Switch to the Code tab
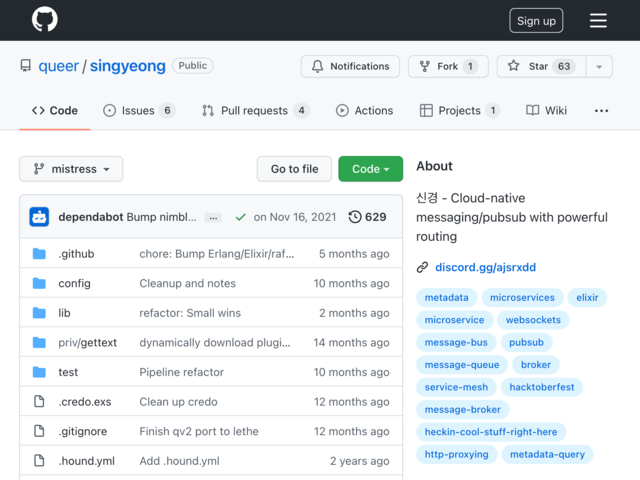Viewport: 640px width, 480px height. coord(55,111)
